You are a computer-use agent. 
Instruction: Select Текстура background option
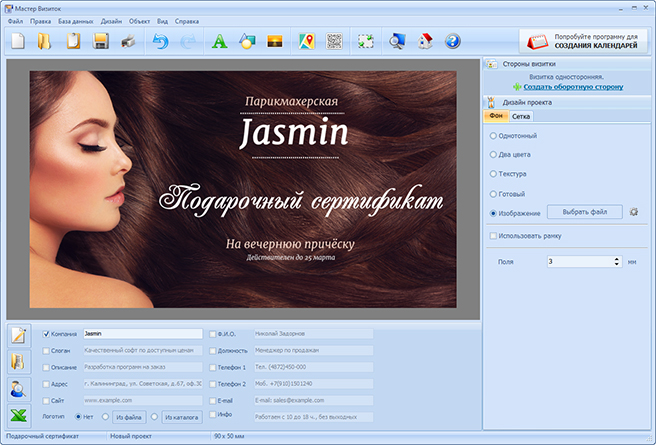[x=493, y=174]
